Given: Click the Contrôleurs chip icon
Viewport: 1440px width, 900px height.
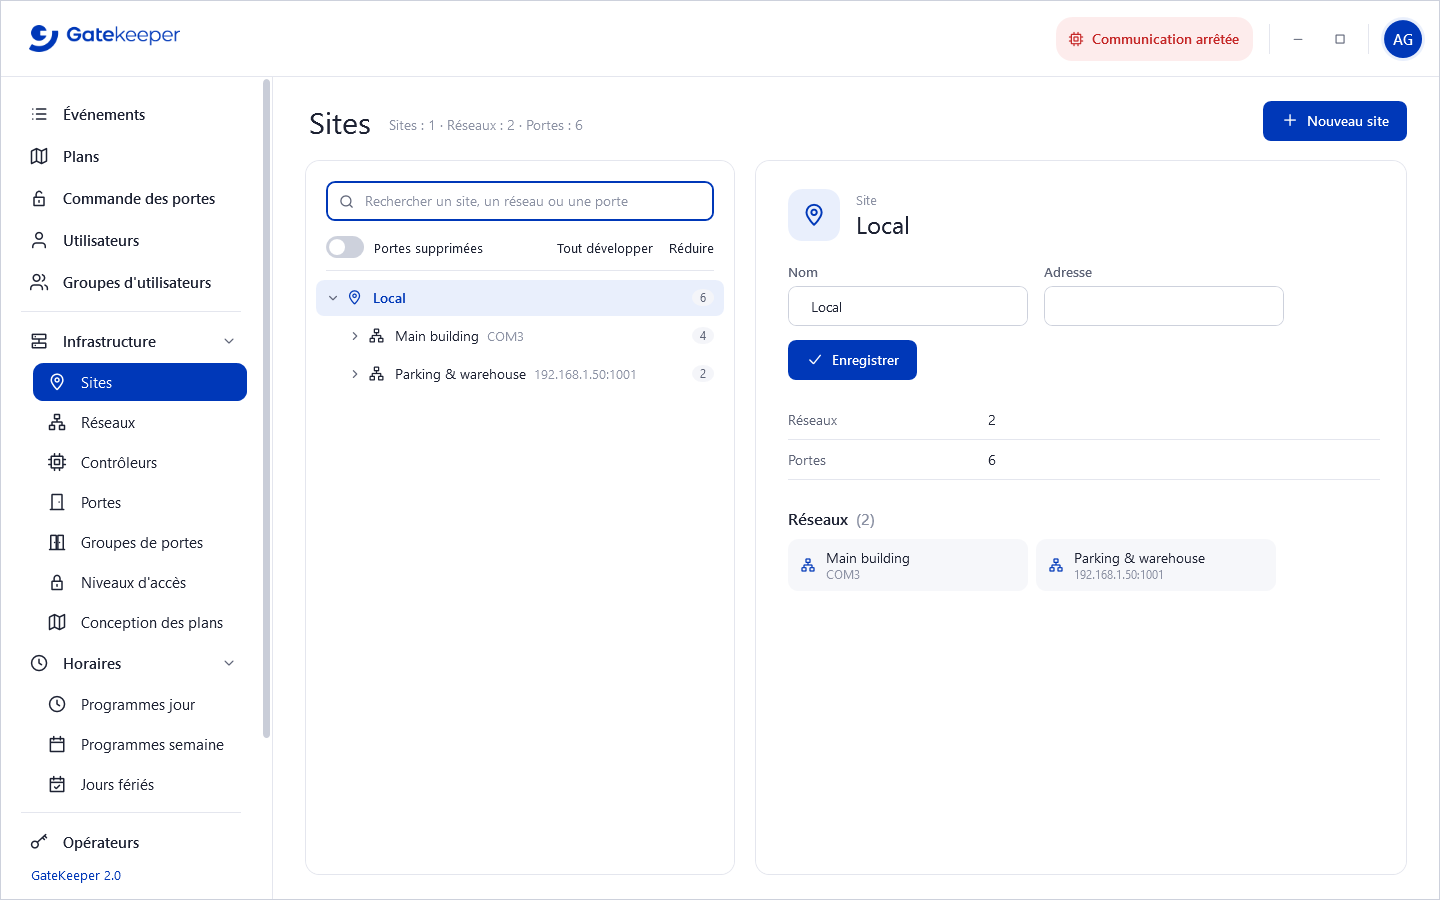Looking at the screenshot, I should coord(57,462).
